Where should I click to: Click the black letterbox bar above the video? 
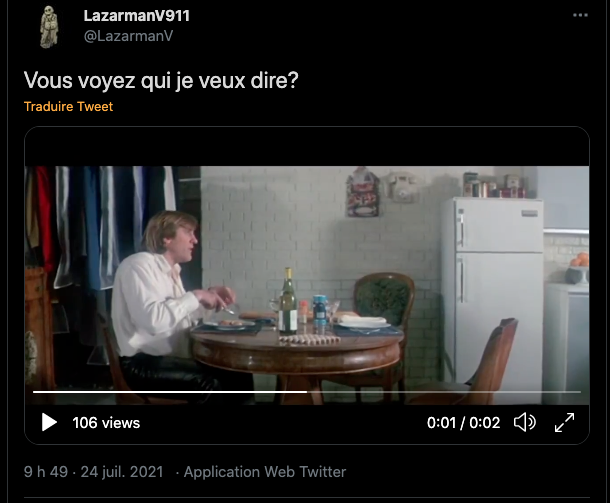tap(307, 147)
